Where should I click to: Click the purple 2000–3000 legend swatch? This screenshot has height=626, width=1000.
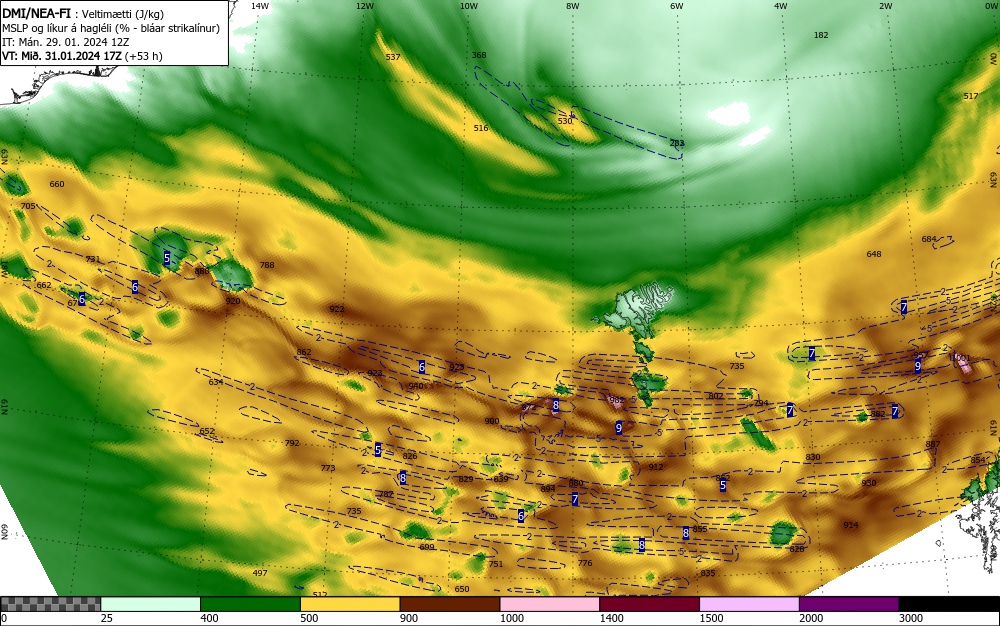(x=849, y=604)
